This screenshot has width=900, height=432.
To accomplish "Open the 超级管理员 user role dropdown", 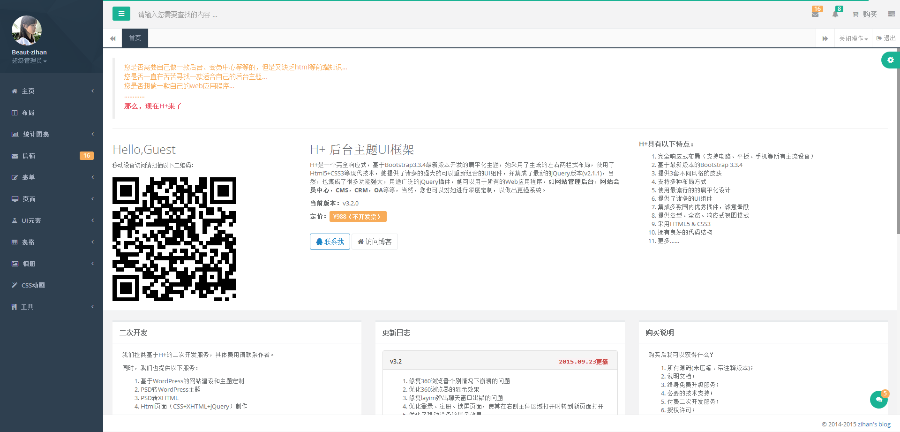I will tap(29, 60).
